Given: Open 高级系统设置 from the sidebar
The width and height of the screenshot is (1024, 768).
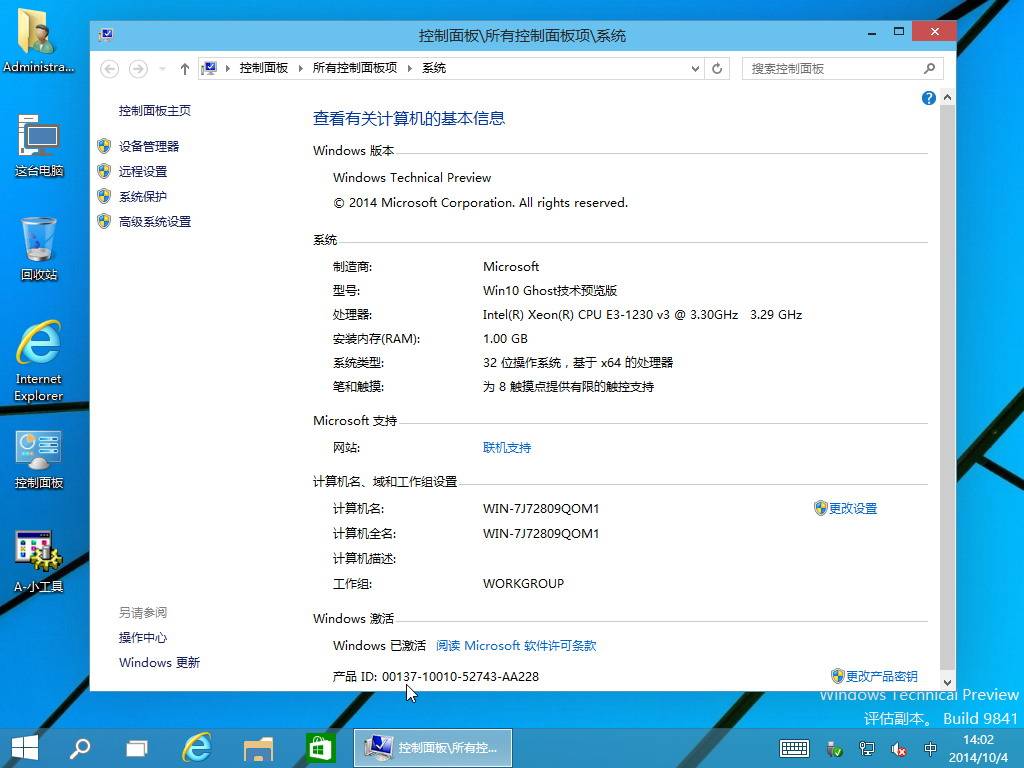Looking at the screenshot, I should (155, 222).
